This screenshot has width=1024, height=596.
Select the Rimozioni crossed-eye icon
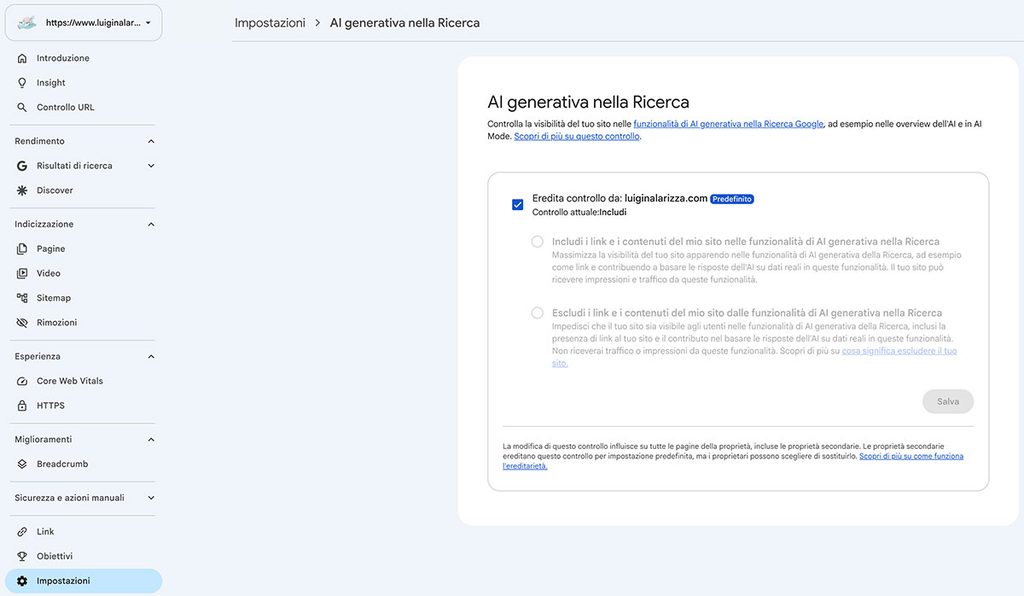pyautogui.click(x=22, y=322)
